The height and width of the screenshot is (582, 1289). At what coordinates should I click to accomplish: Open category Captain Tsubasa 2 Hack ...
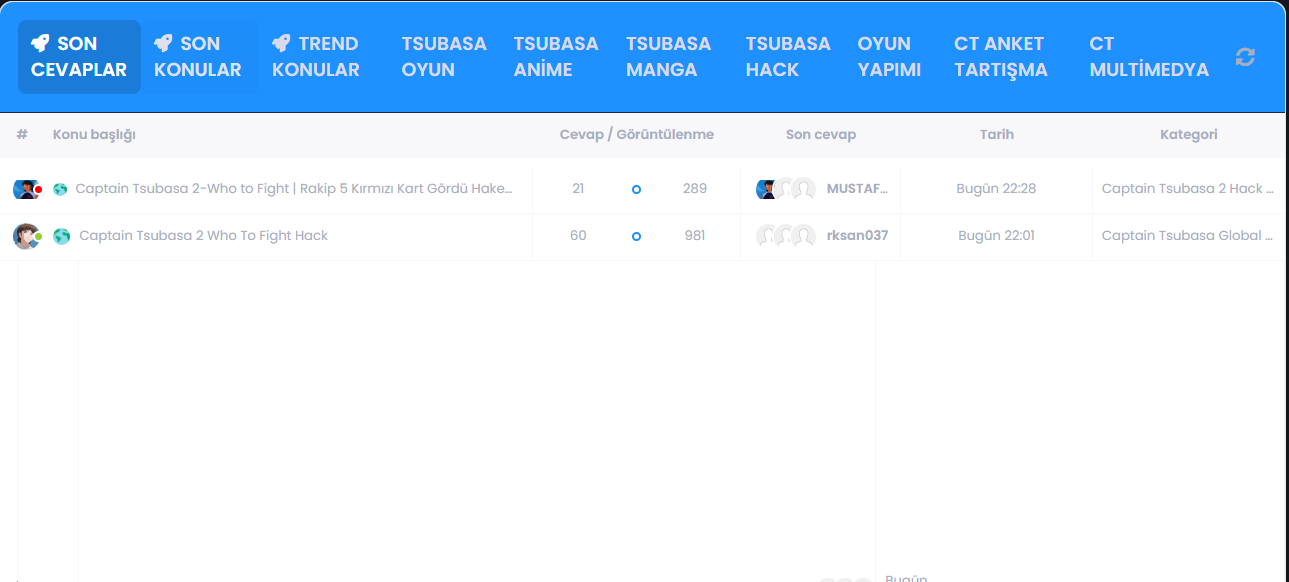click(1187, 188)
